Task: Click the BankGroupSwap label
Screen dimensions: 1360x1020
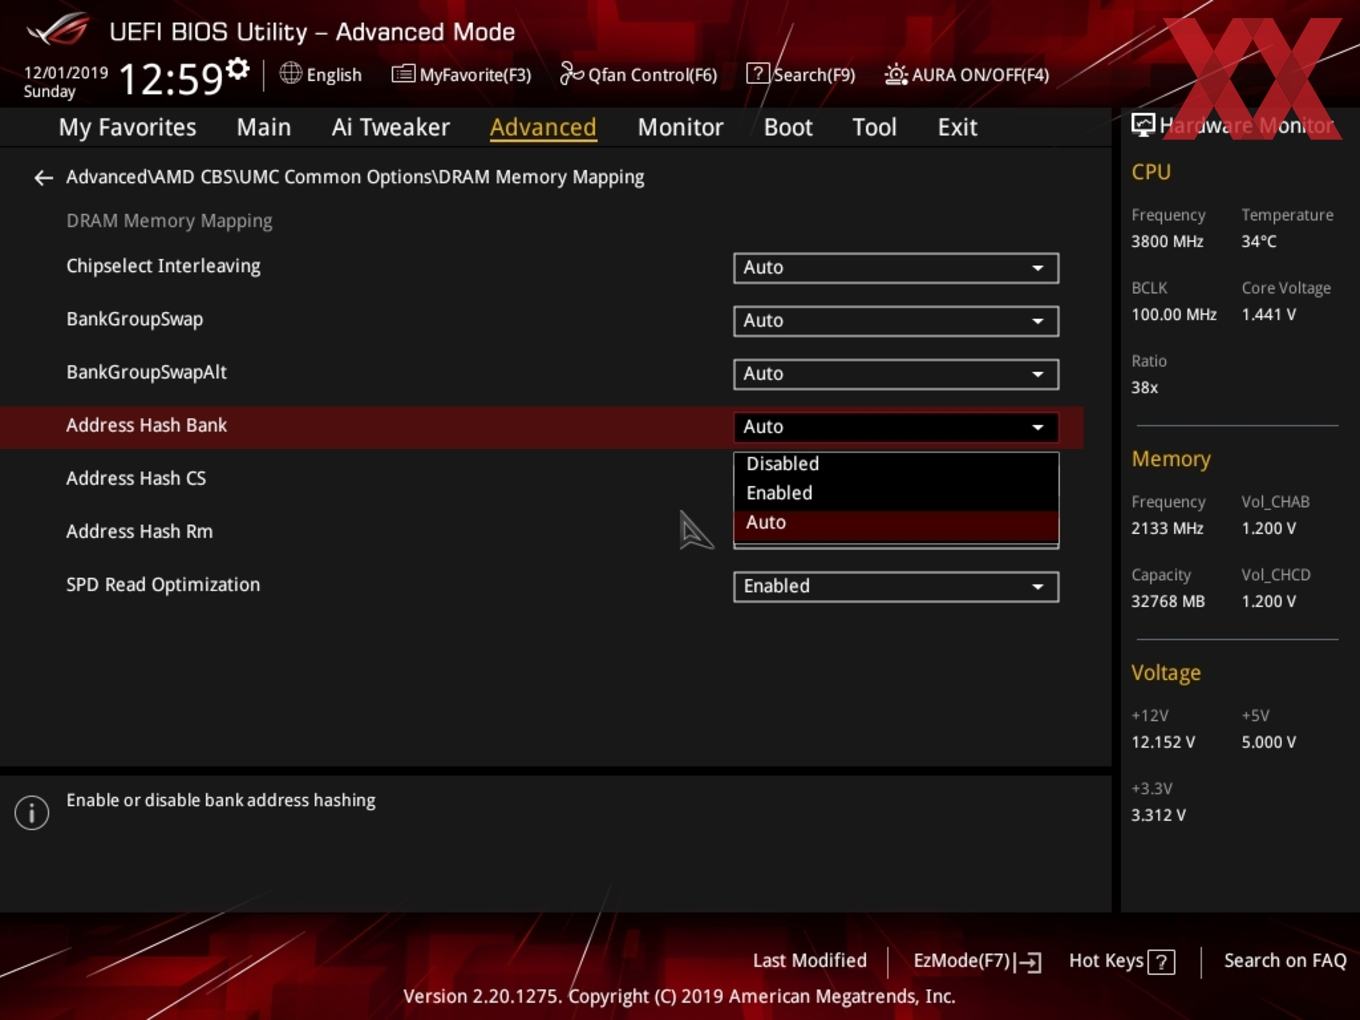Action: pyautogui.click(x=134, y=319)
